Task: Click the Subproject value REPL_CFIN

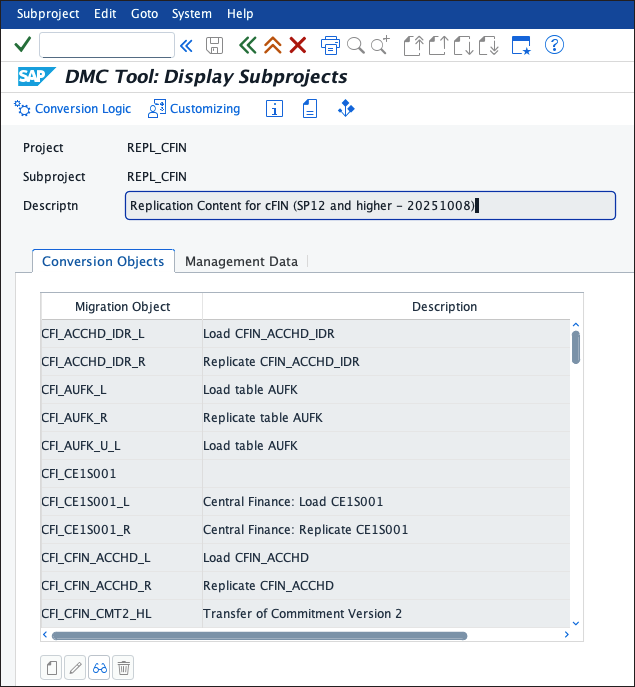Action: pos(157,177)
